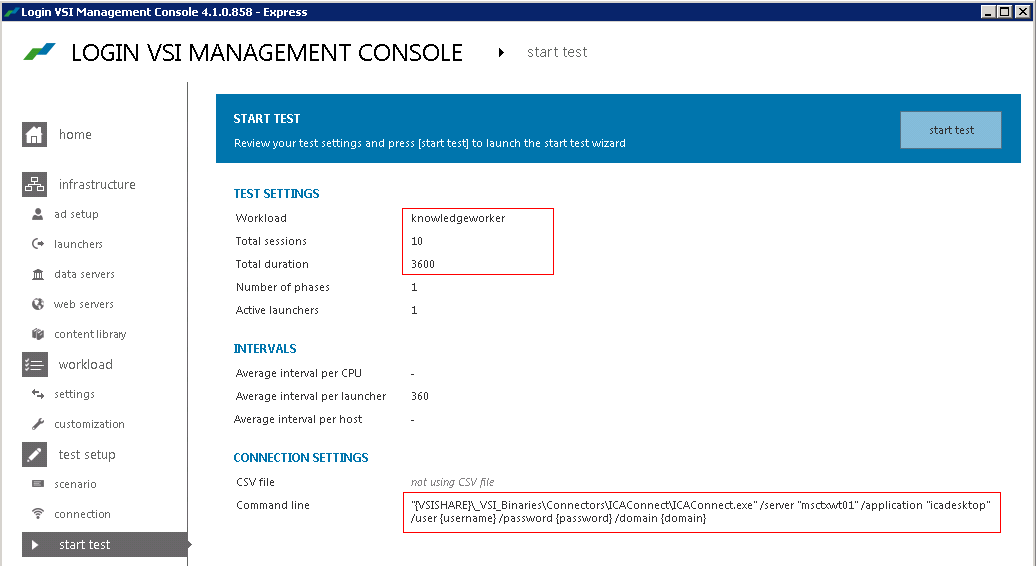Image resolution: width=1036 pixels, height=566 pixels.
Task: Click the Average interval per host label
Action: (298, 419)
